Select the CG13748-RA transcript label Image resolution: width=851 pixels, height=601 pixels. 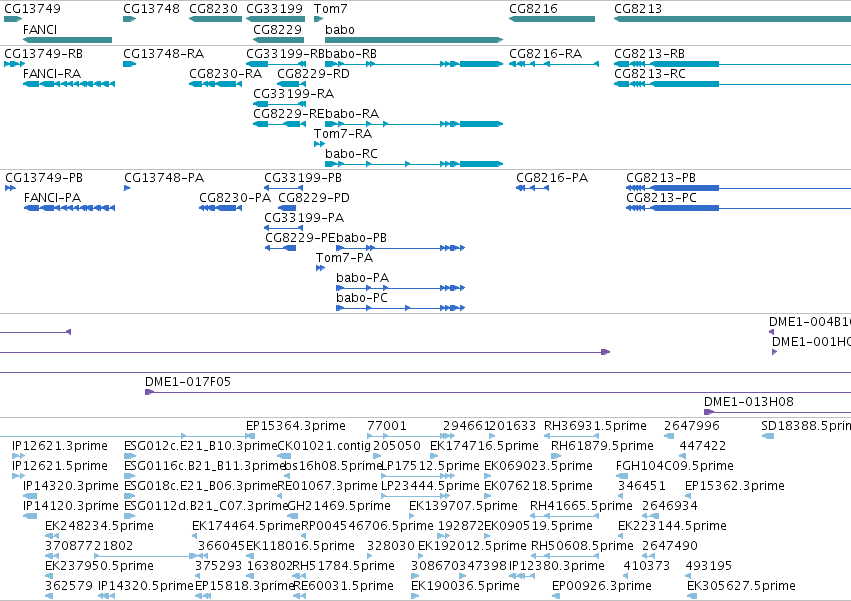click(163, 54)
